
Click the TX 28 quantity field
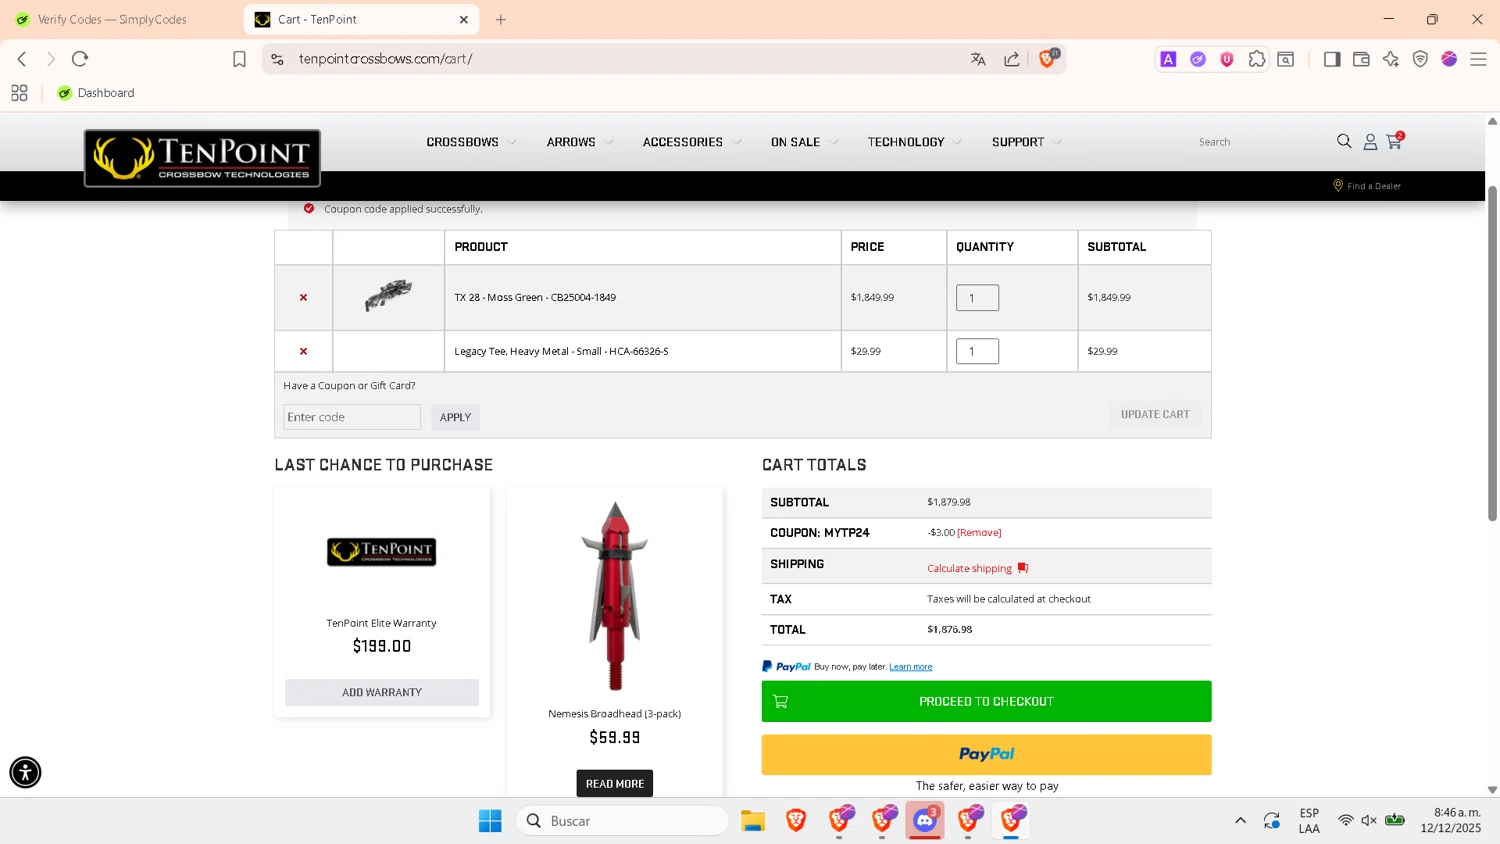point(977,298)
